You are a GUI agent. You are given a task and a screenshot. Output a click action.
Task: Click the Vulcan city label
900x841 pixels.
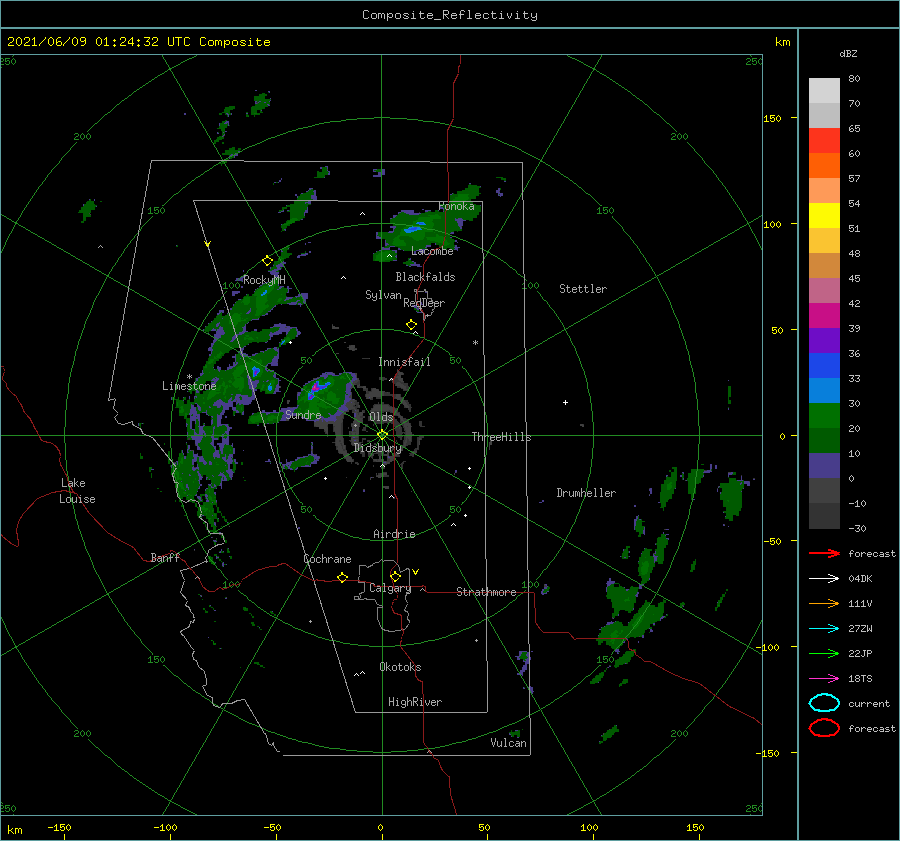(509, 743)
